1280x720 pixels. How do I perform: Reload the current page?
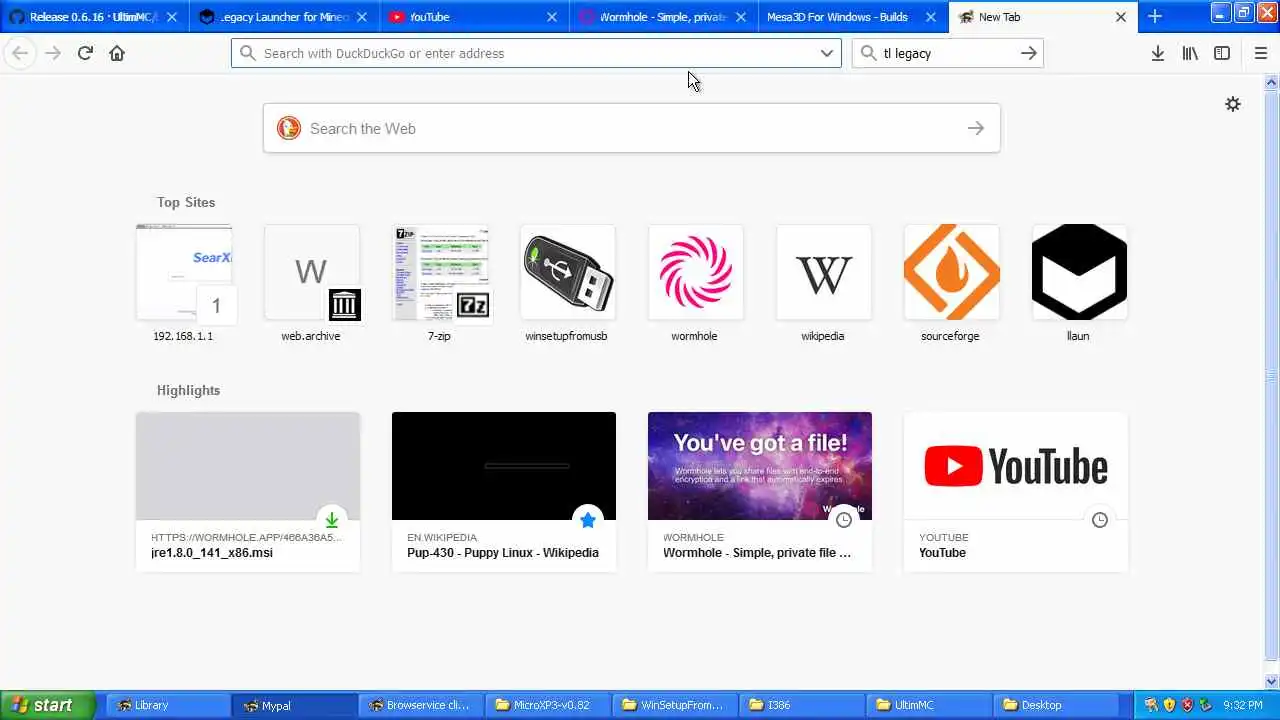point(85,53)
